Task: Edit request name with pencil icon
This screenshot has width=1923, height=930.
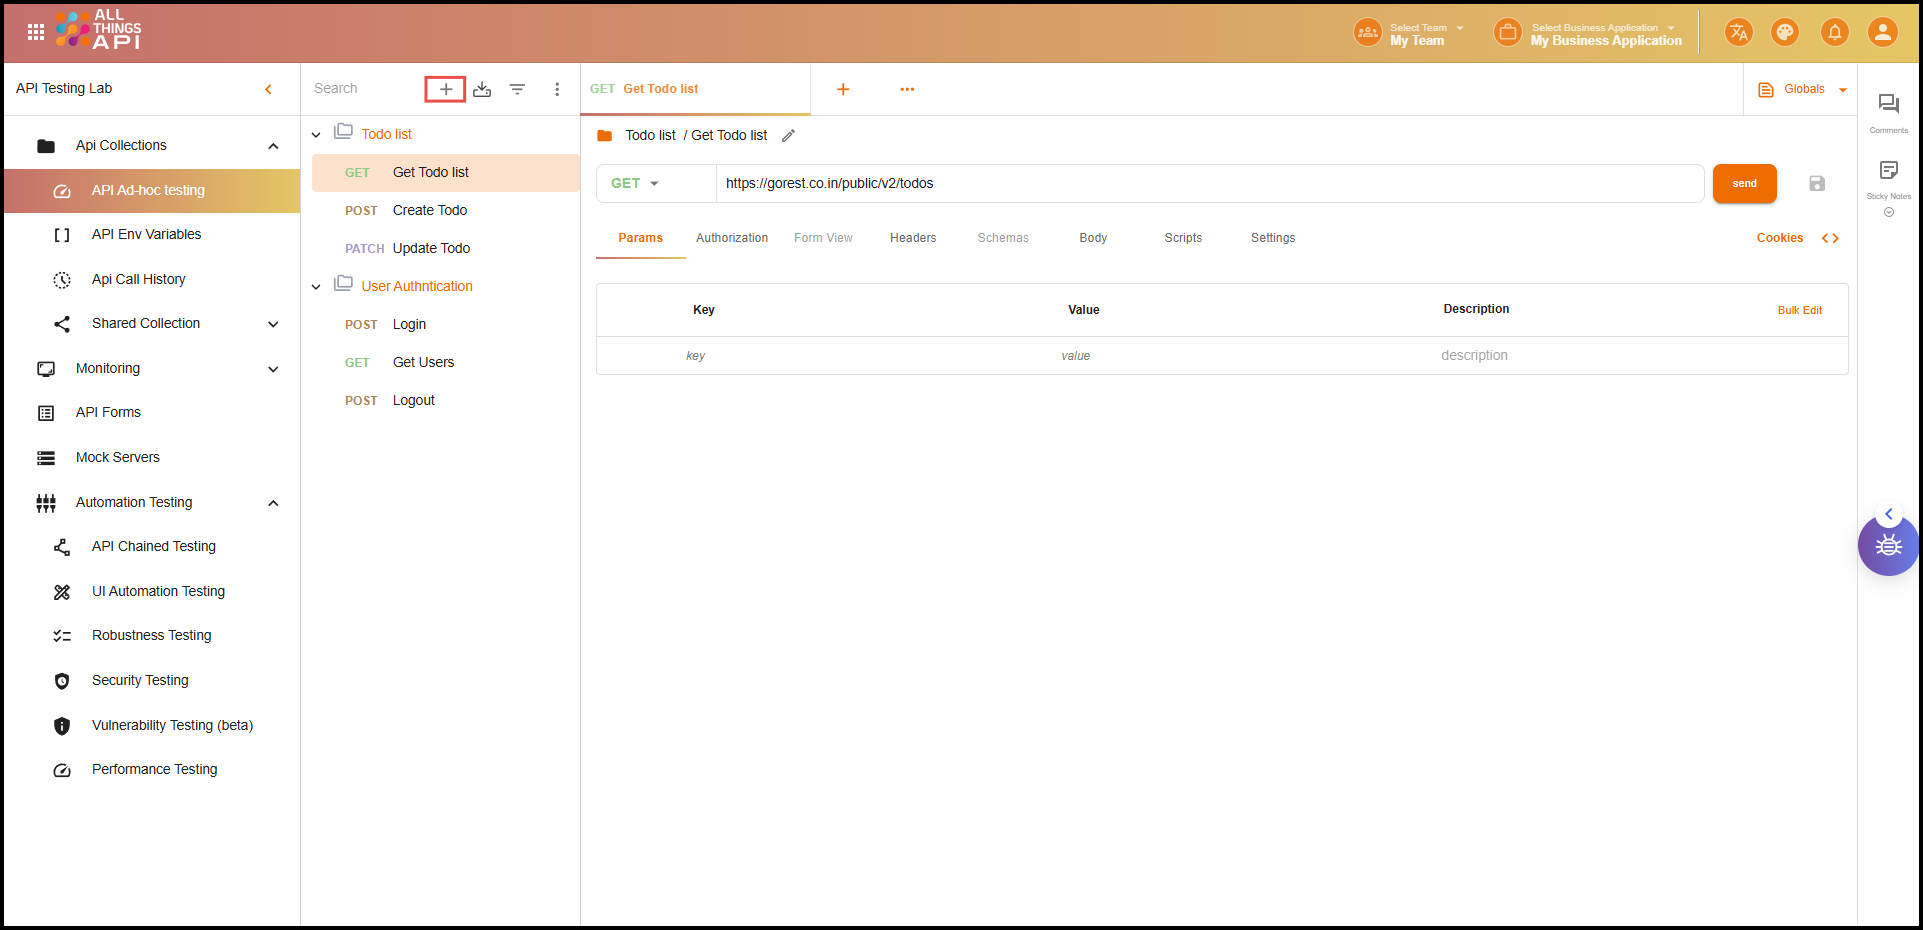Action: [788, 136]
